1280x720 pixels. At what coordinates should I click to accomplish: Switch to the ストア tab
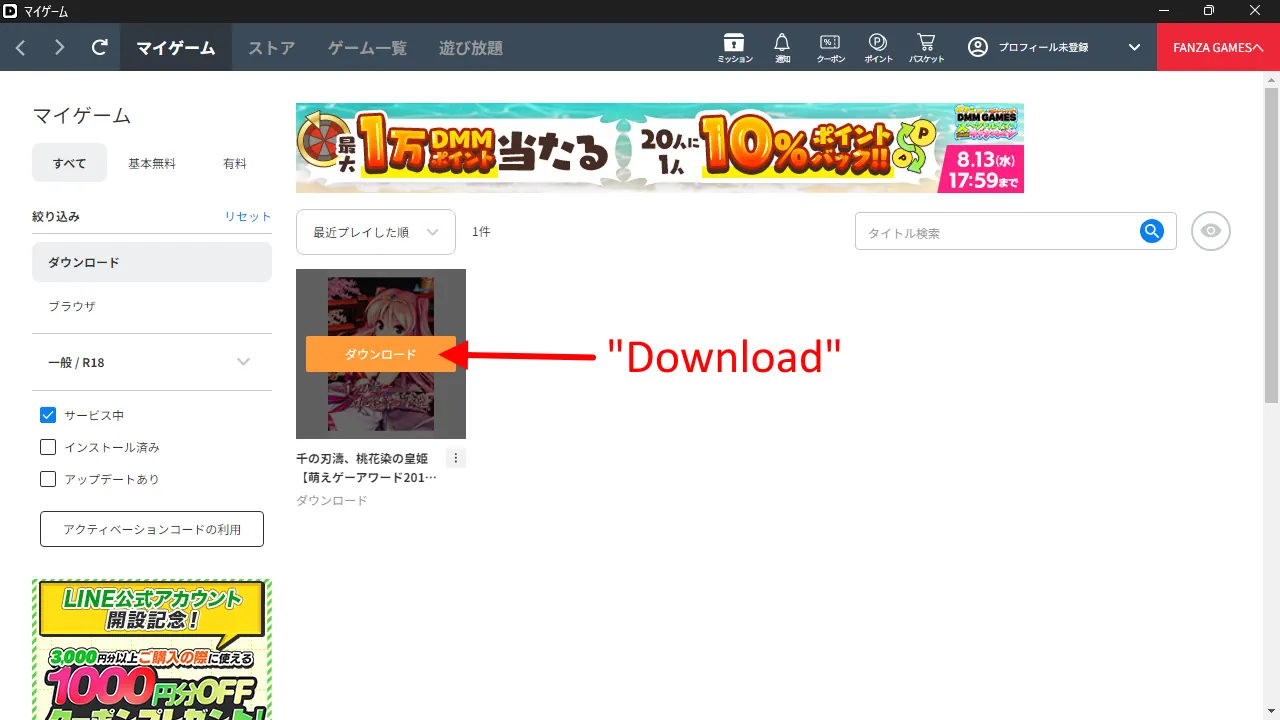271,47
